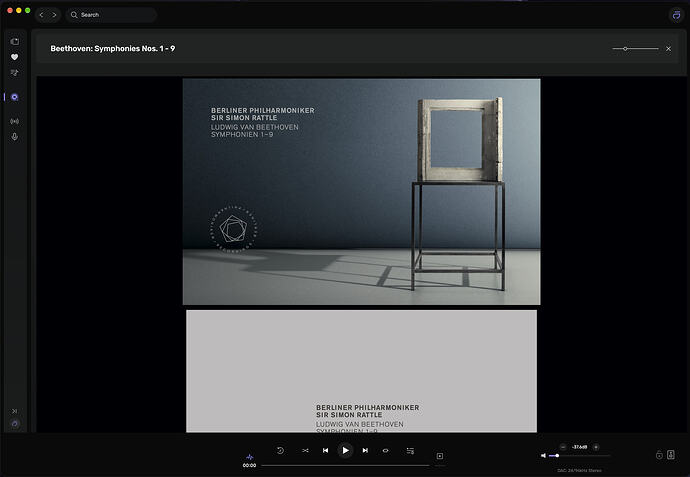Viewport: 690px width, 477px height.
Task: Click the track progress bar
Action: [345, 465]
